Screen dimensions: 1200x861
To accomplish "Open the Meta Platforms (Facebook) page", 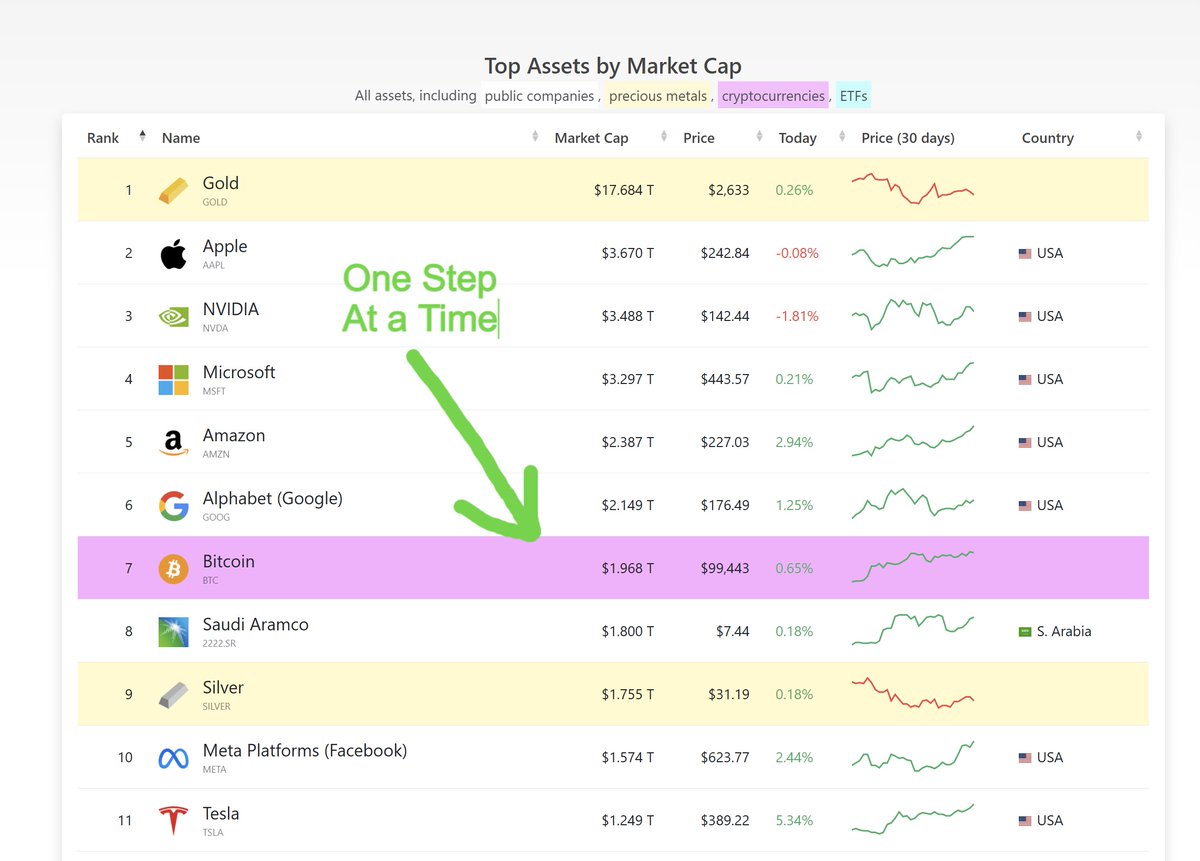I will [305, 750].
